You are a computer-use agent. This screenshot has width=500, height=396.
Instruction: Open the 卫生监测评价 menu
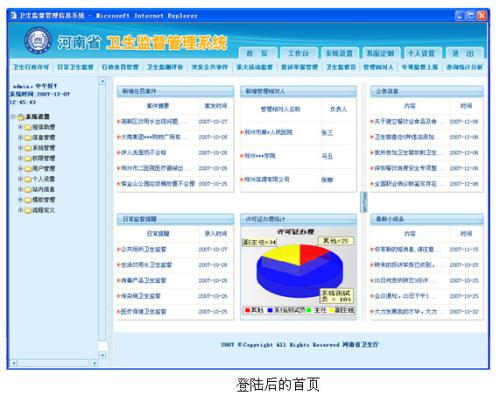click(x=165, y=67)
